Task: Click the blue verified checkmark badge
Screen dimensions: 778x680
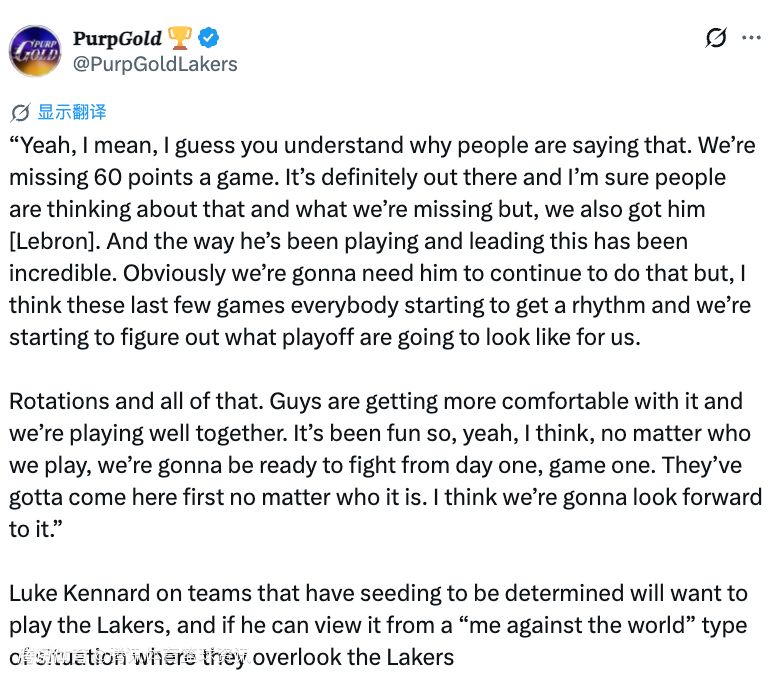Action: pos(209,39)
